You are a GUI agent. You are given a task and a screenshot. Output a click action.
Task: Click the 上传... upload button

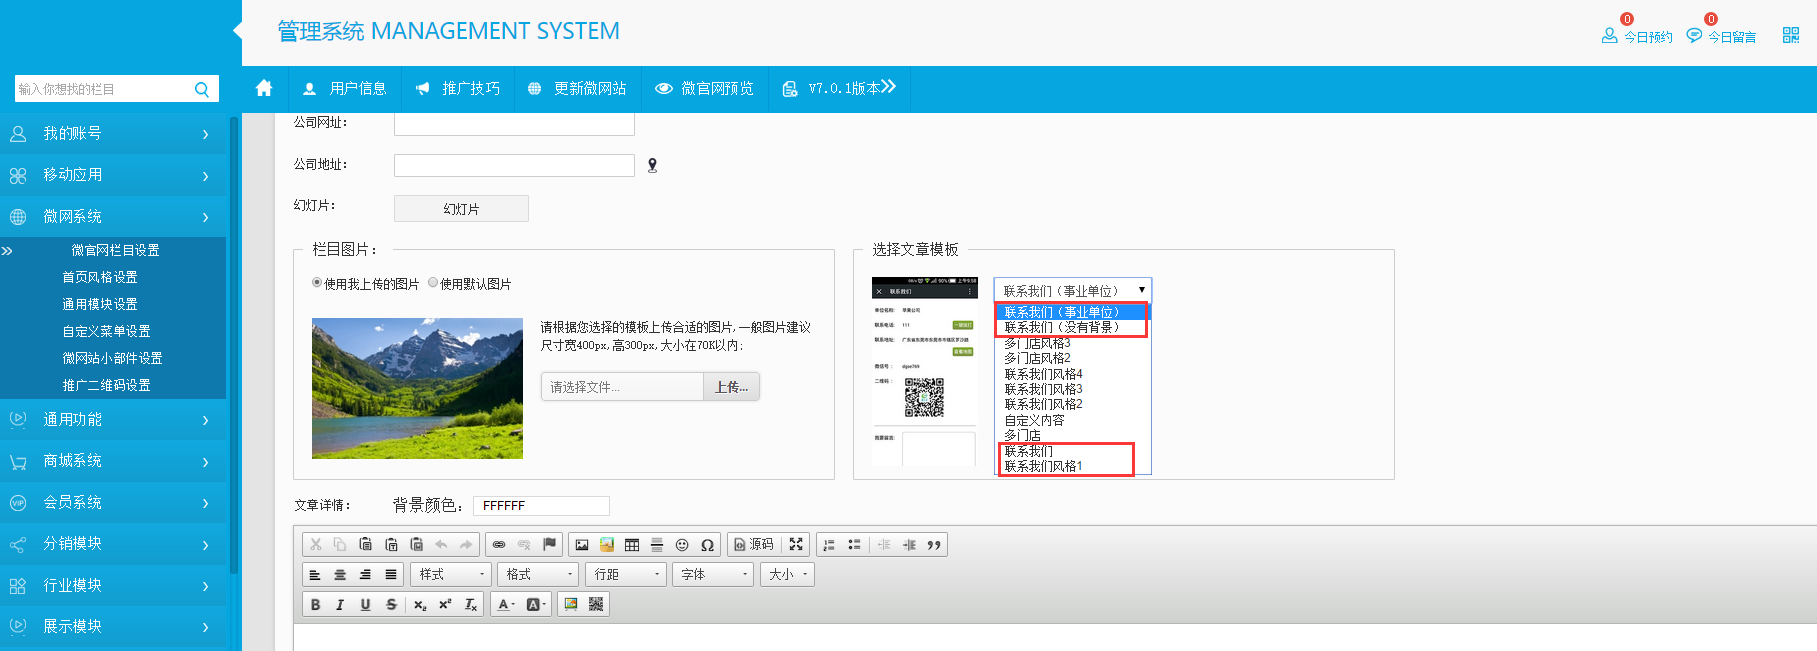click(x=731, y=387)
